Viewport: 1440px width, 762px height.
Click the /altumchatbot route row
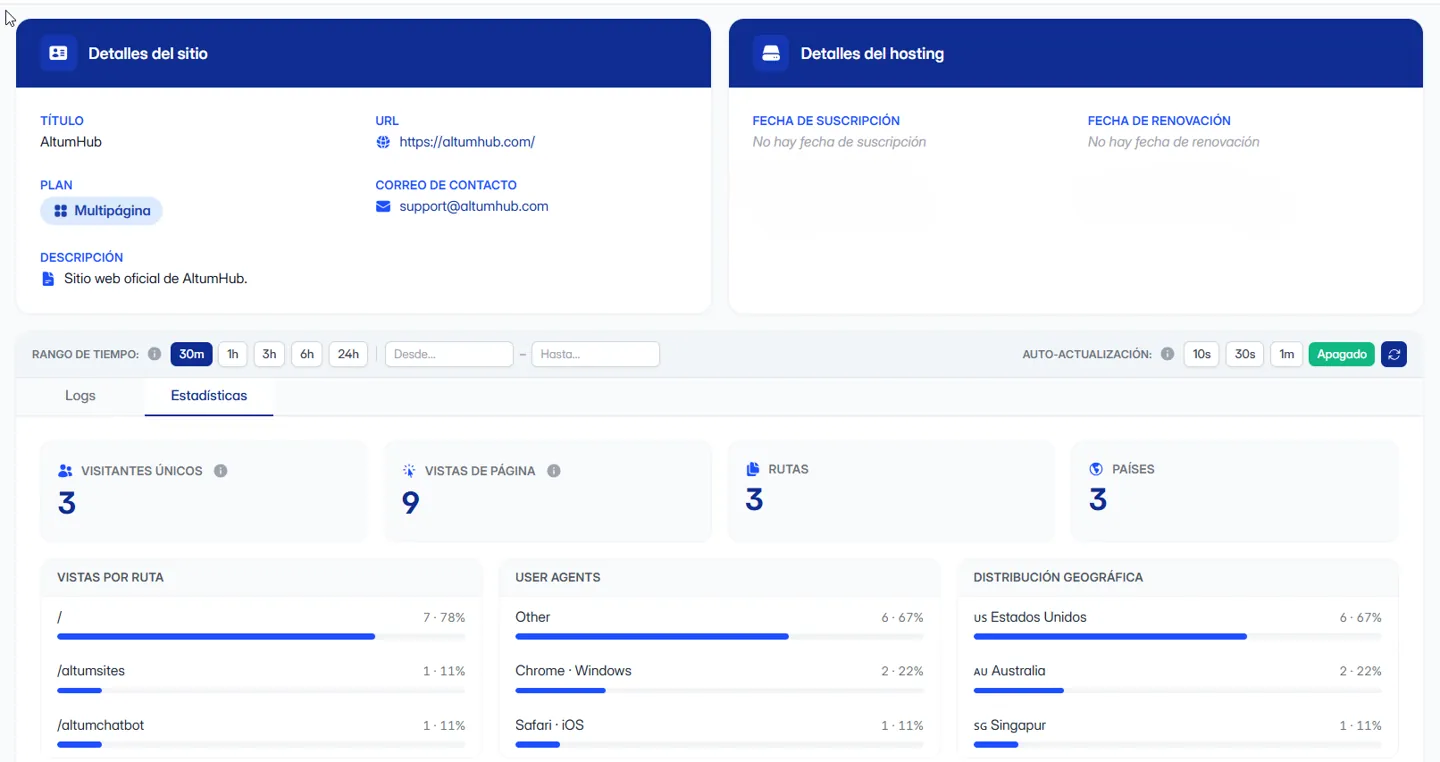click(x=261, y=732)
